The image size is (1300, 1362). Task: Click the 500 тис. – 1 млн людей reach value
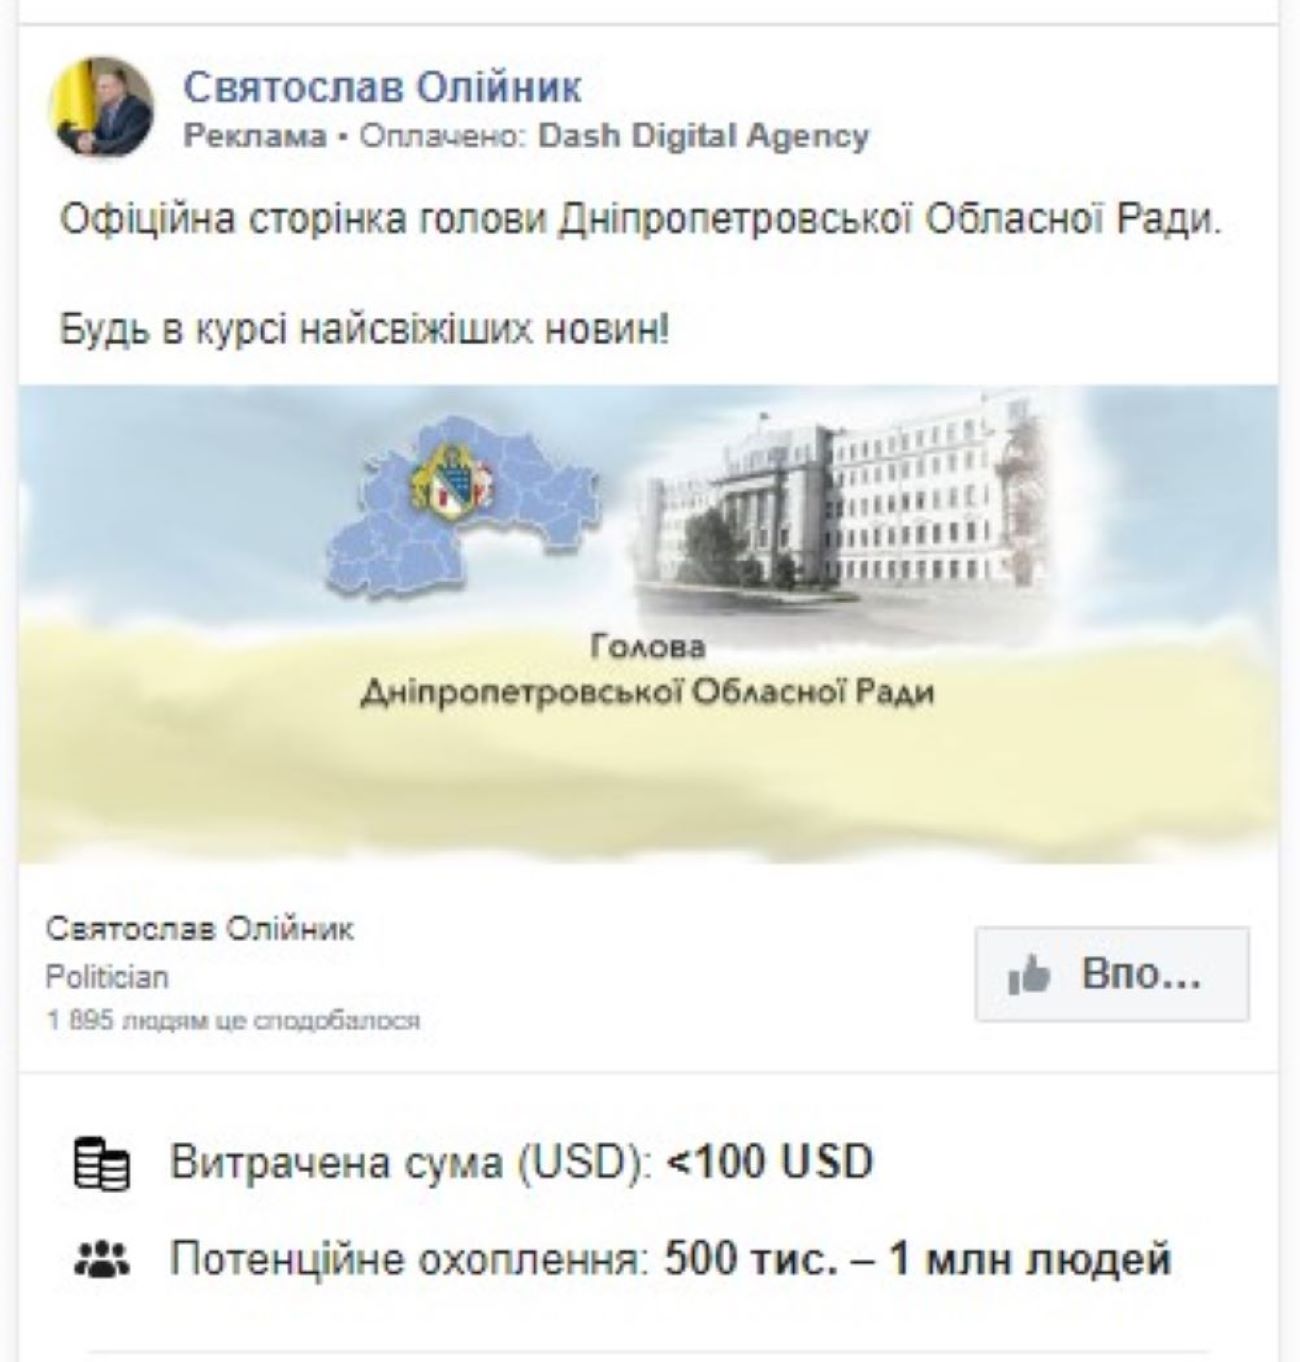917,1258
